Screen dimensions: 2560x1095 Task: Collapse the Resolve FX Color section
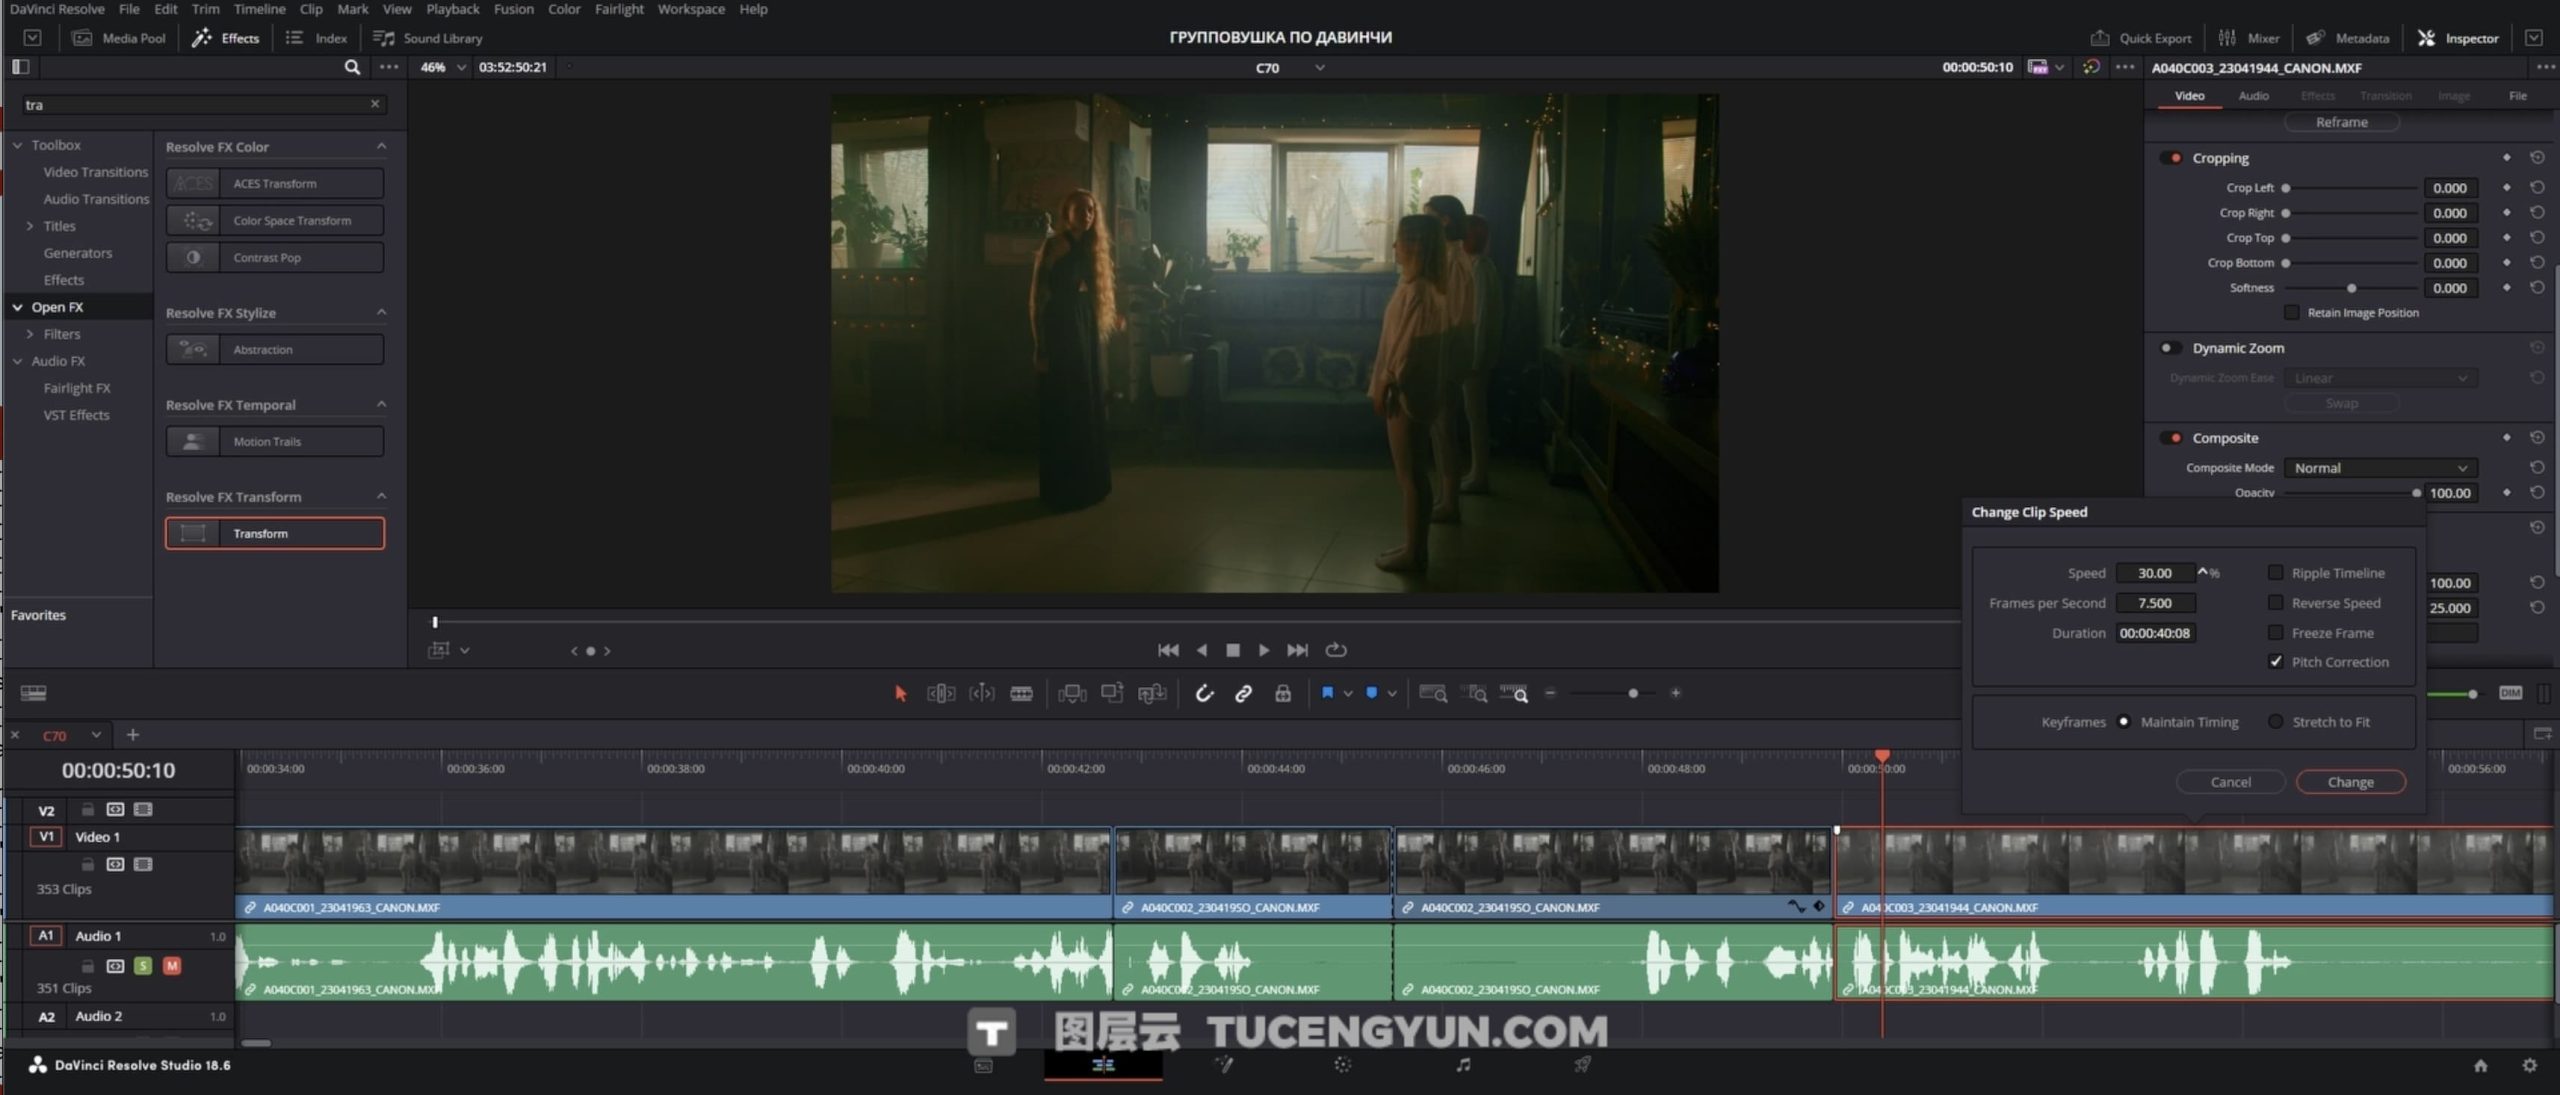(381, 146)
